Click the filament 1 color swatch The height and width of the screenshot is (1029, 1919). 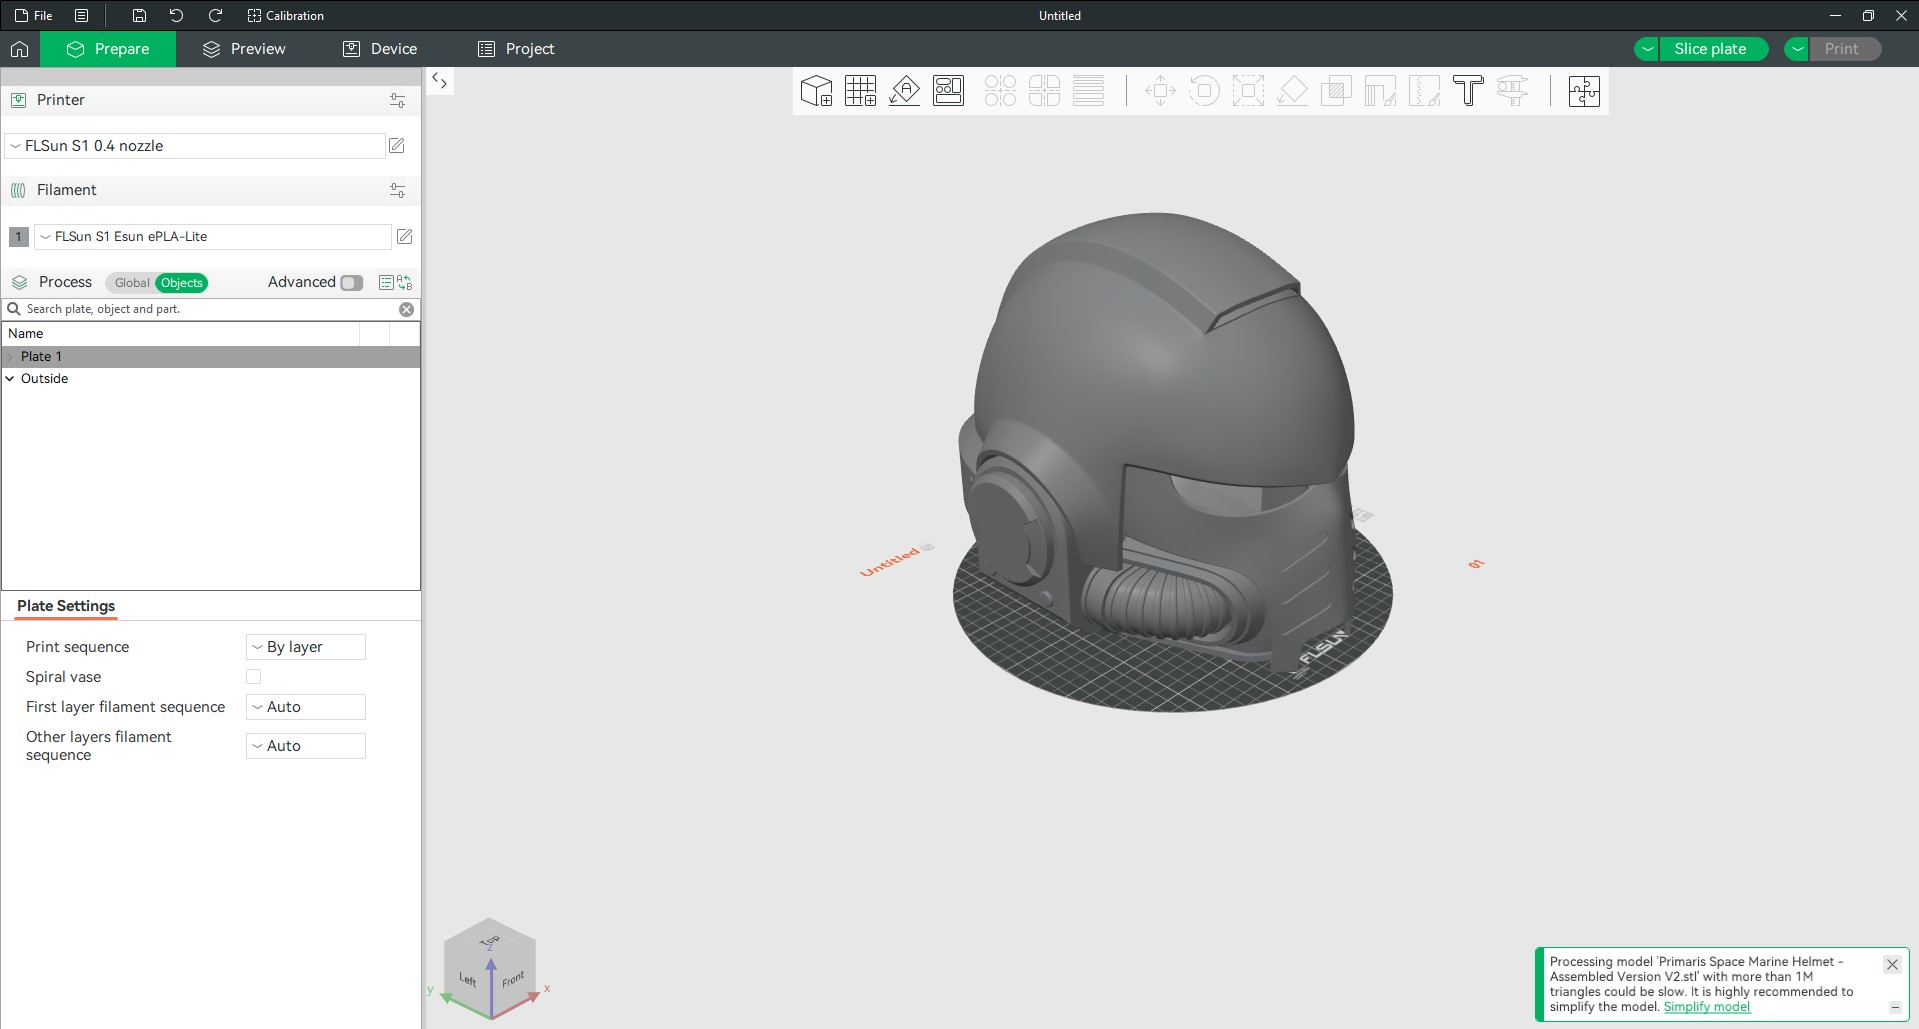(x=18, y=237)
